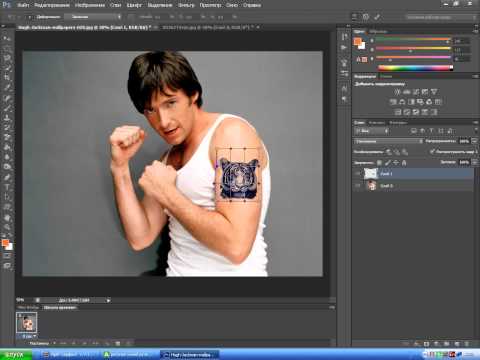Open the Фильтр menu
This screenshot has height=360, width=480.
pyautogui.click(x=186, y=5)
